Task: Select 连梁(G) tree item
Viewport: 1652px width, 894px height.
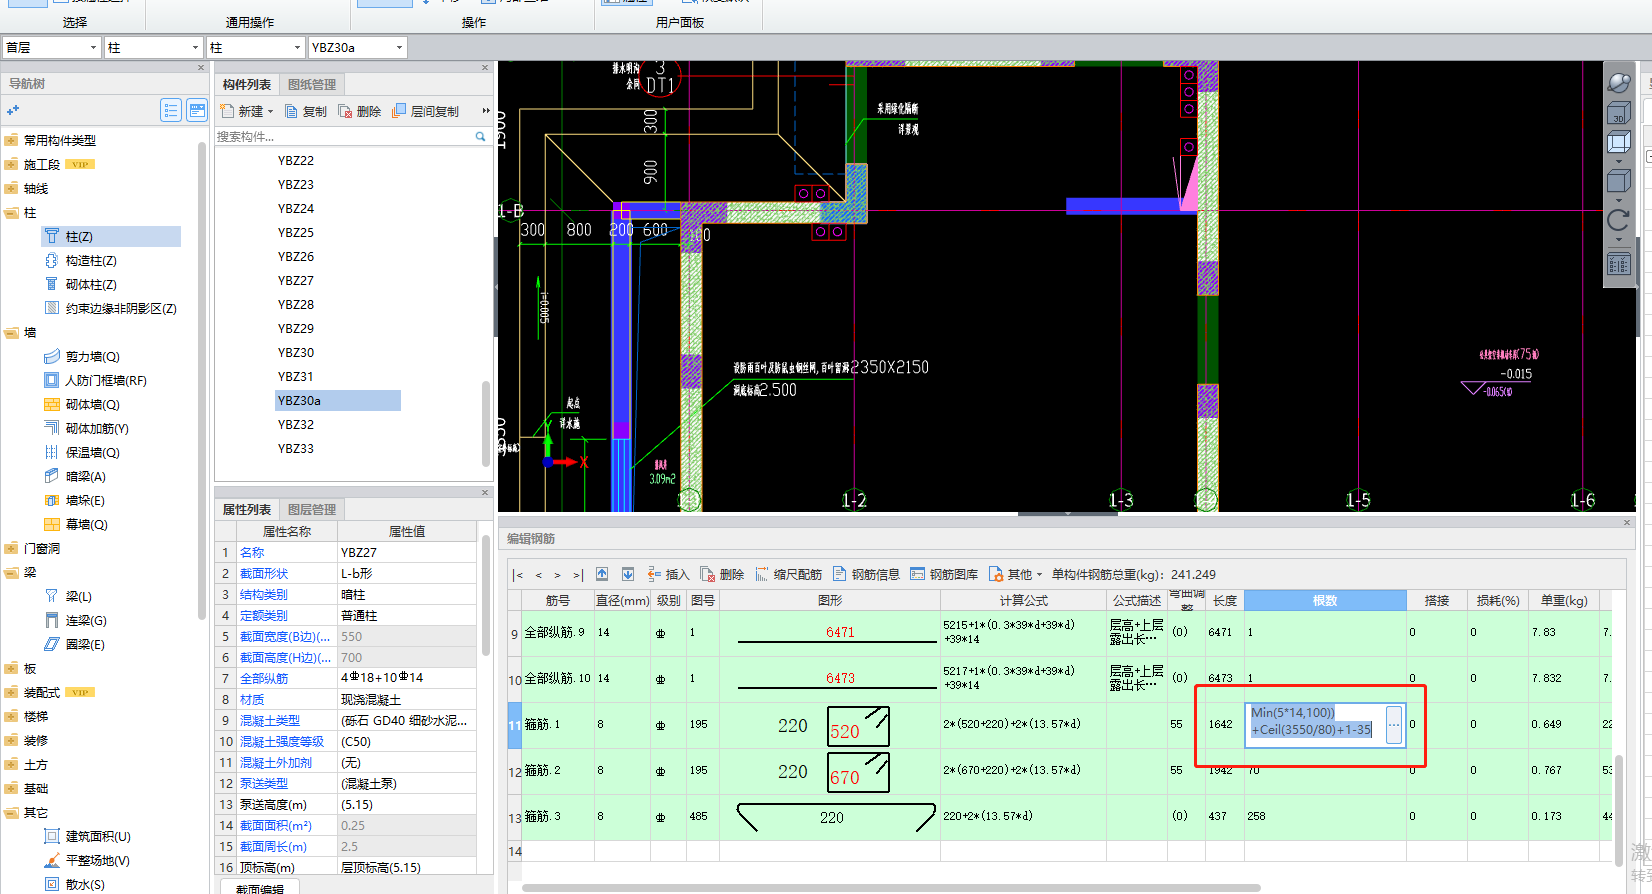Action: coord(86,621)
